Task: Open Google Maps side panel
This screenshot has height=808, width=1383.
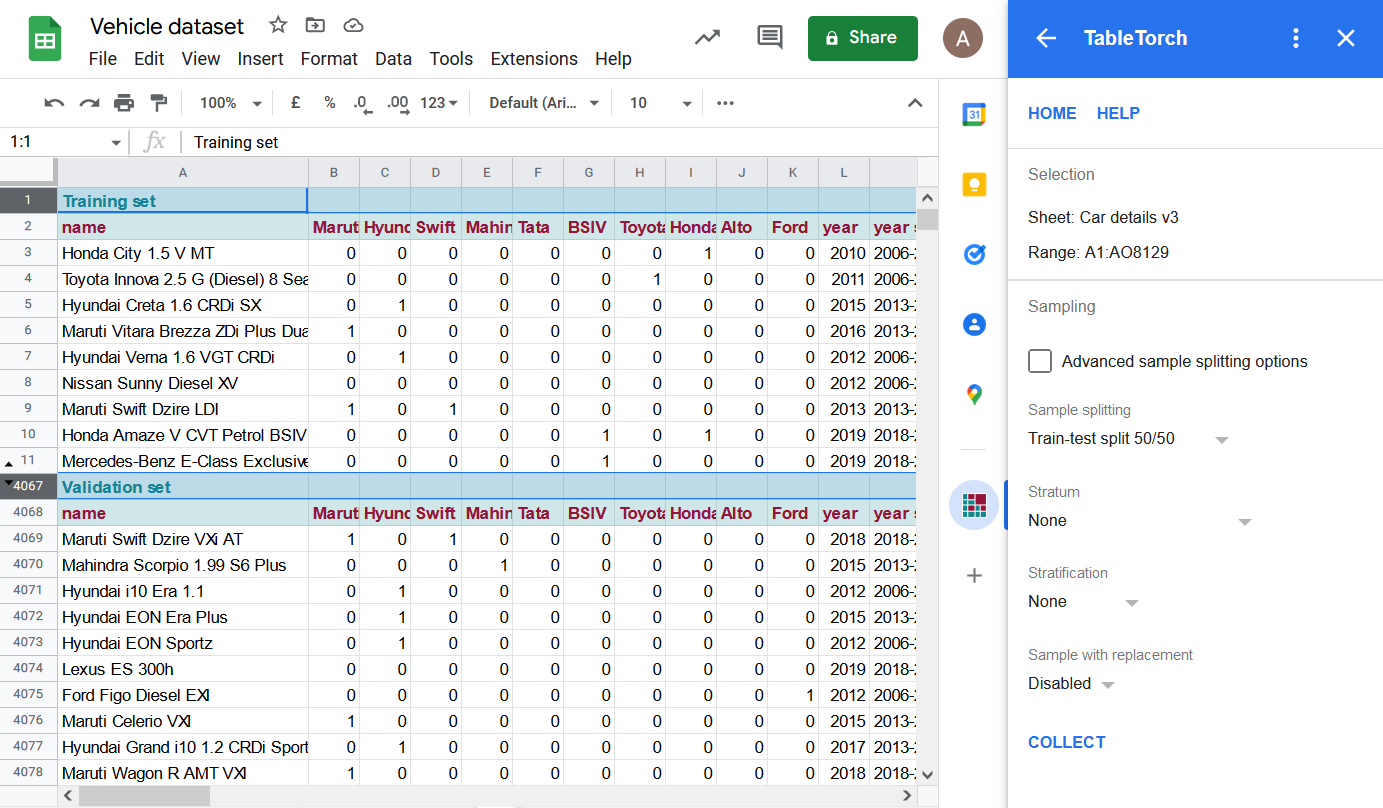Action: pyautogui.click(x=974, y=394)
